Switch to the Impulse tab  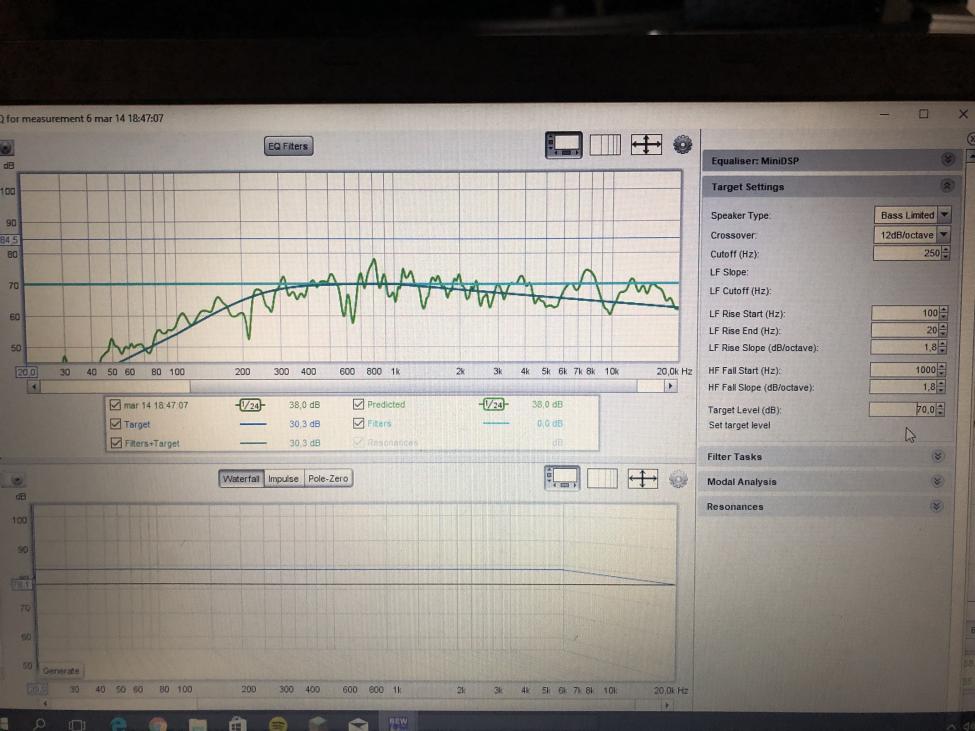[x=284, y=479]
